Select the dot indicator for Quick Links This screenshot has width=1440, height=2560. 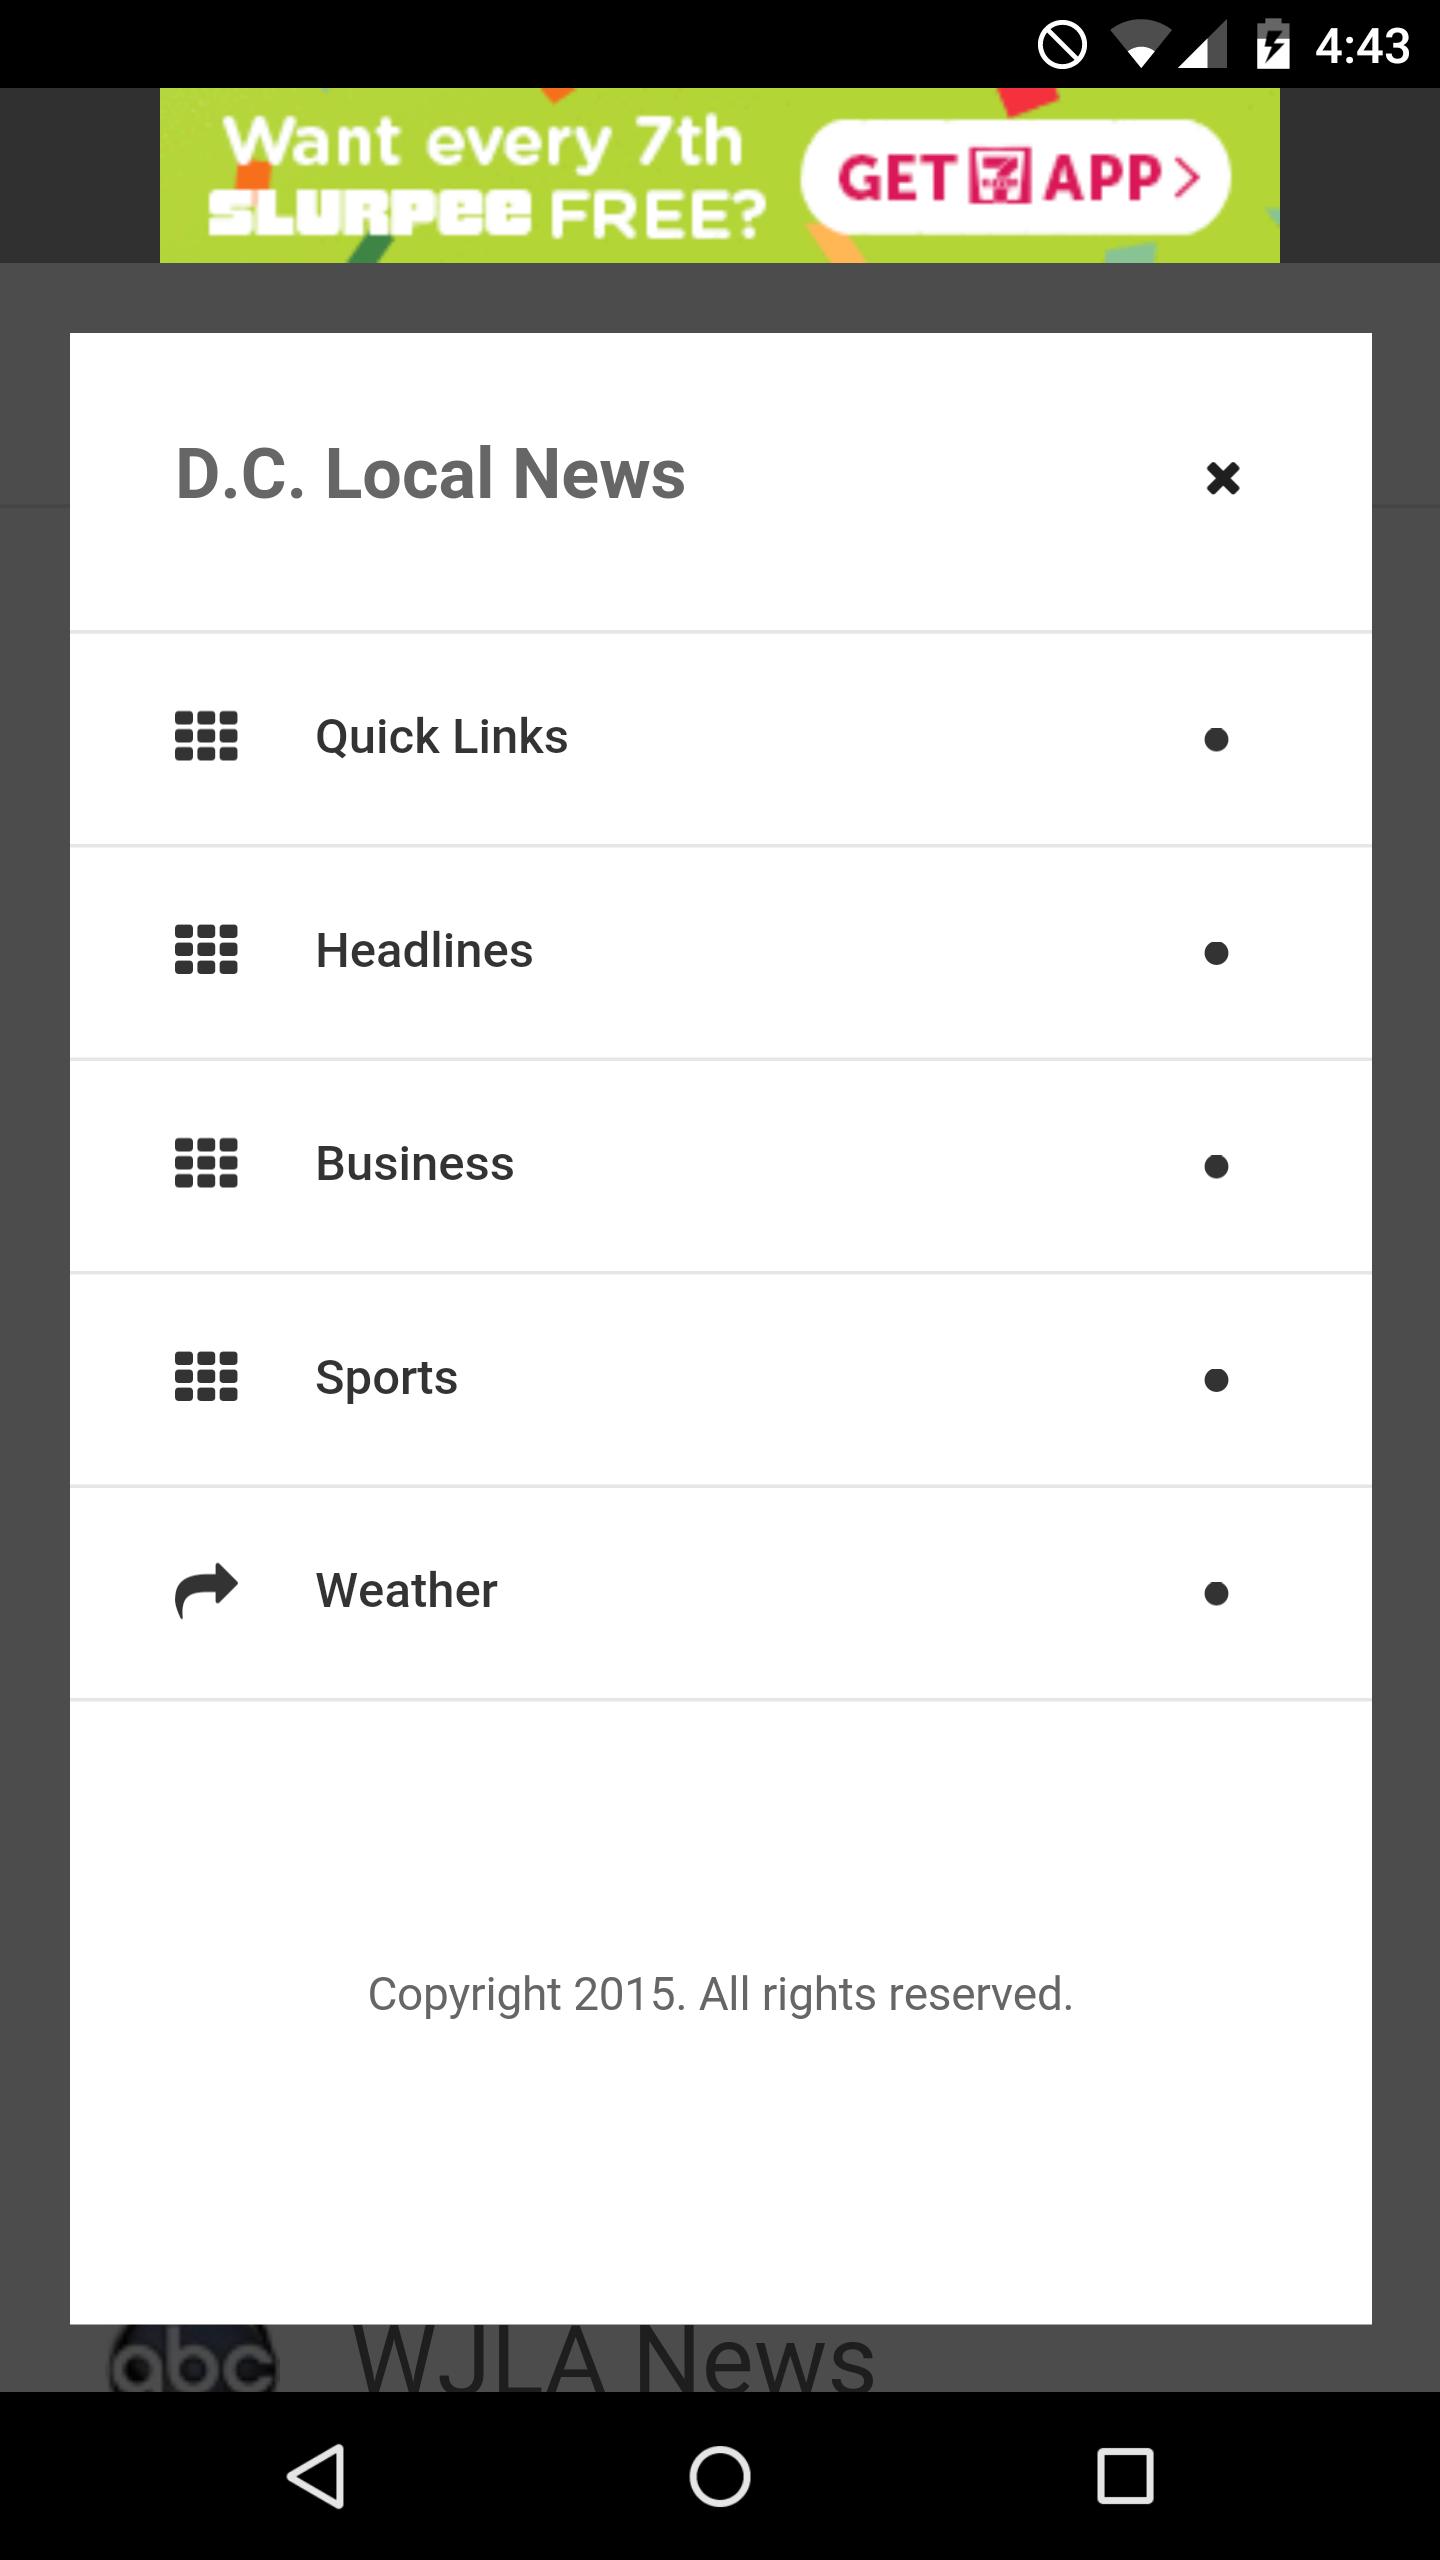1216,740
